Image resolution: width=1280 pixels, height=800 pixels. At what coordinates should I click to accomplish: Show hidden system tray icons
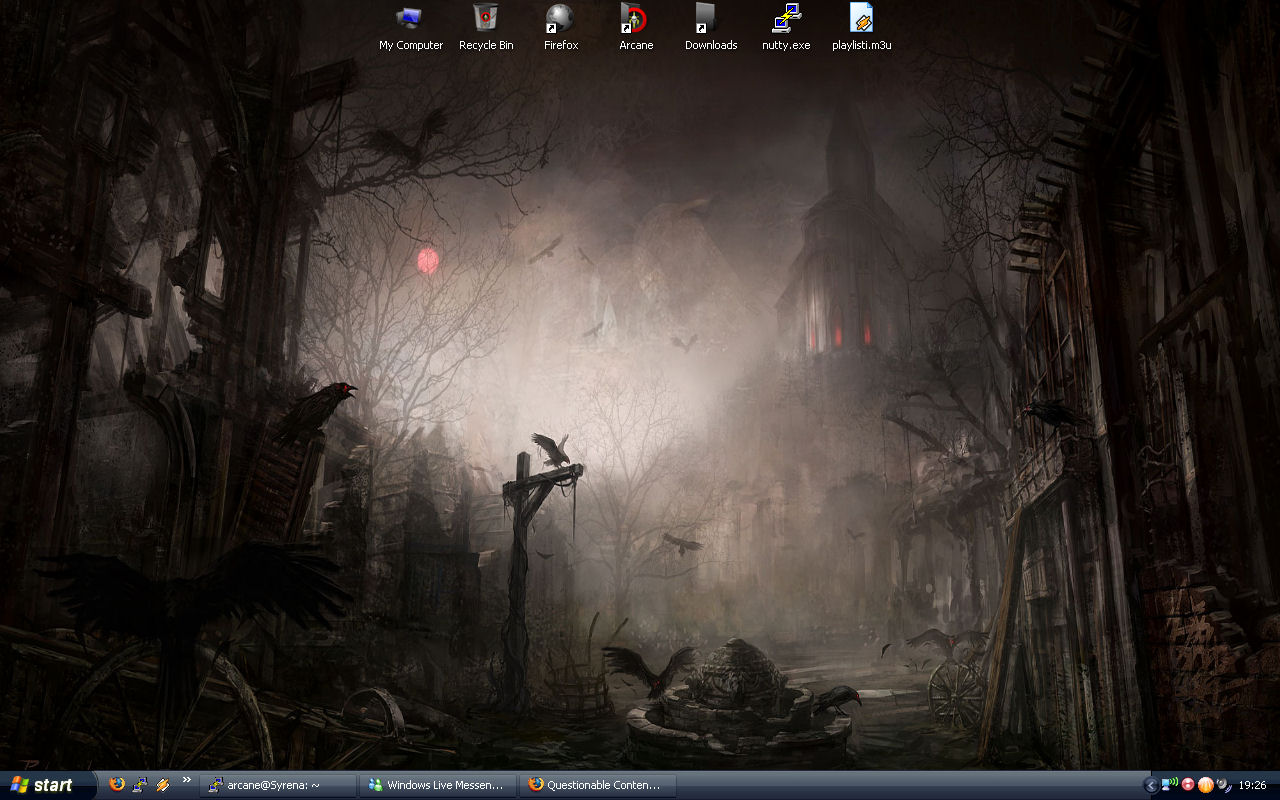pyautogui.click(x=1150, y=785)
